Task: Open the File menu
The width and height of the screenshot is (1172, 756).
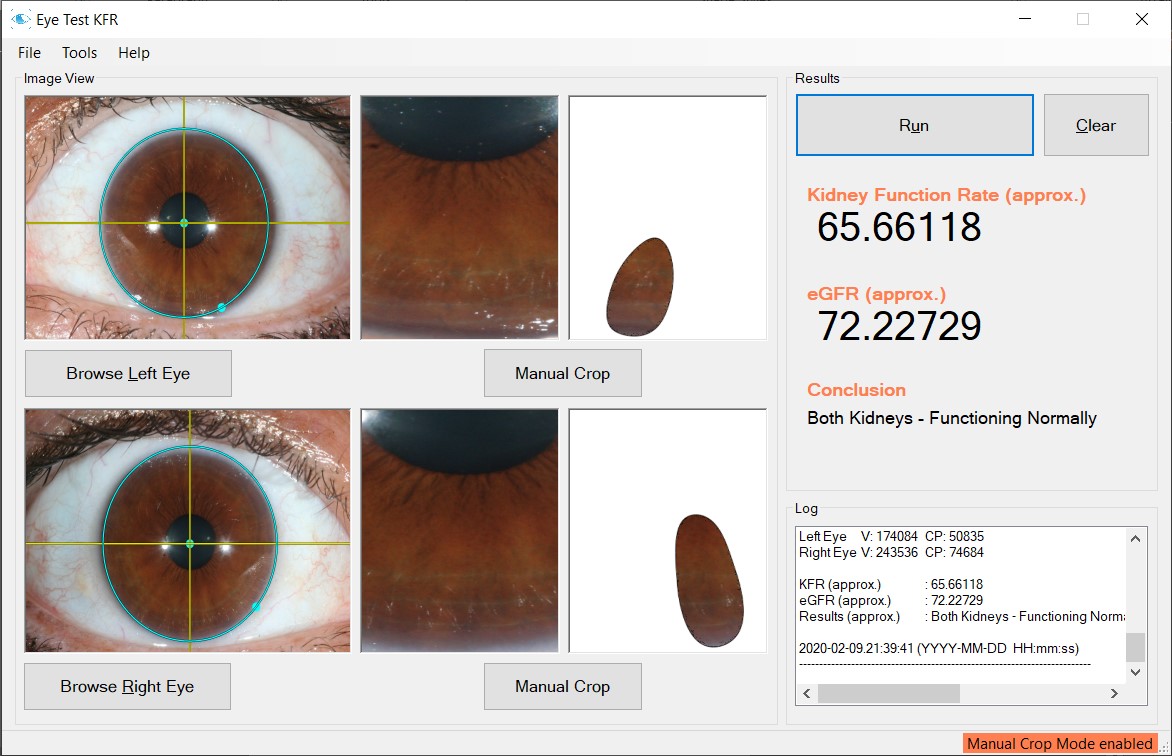Action: coord(29,53)
